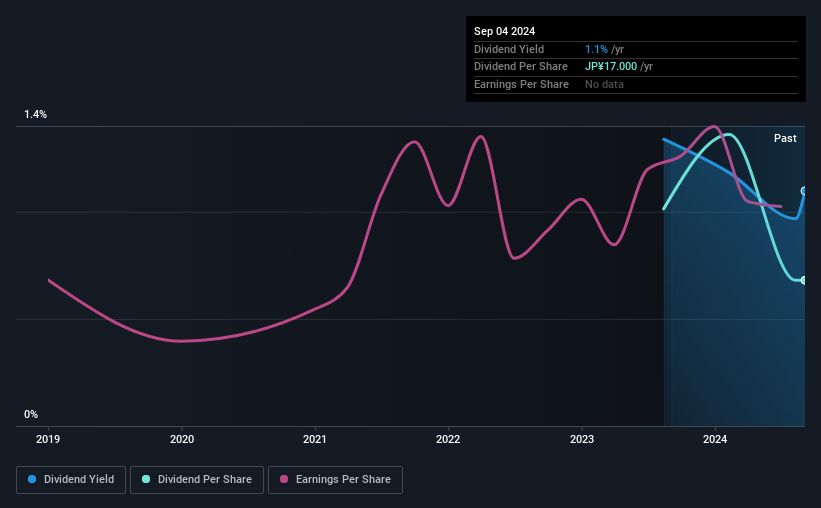
Task: Click the teal Dividend Per Share endpoint marker
Action: click(x=804, y=280)
